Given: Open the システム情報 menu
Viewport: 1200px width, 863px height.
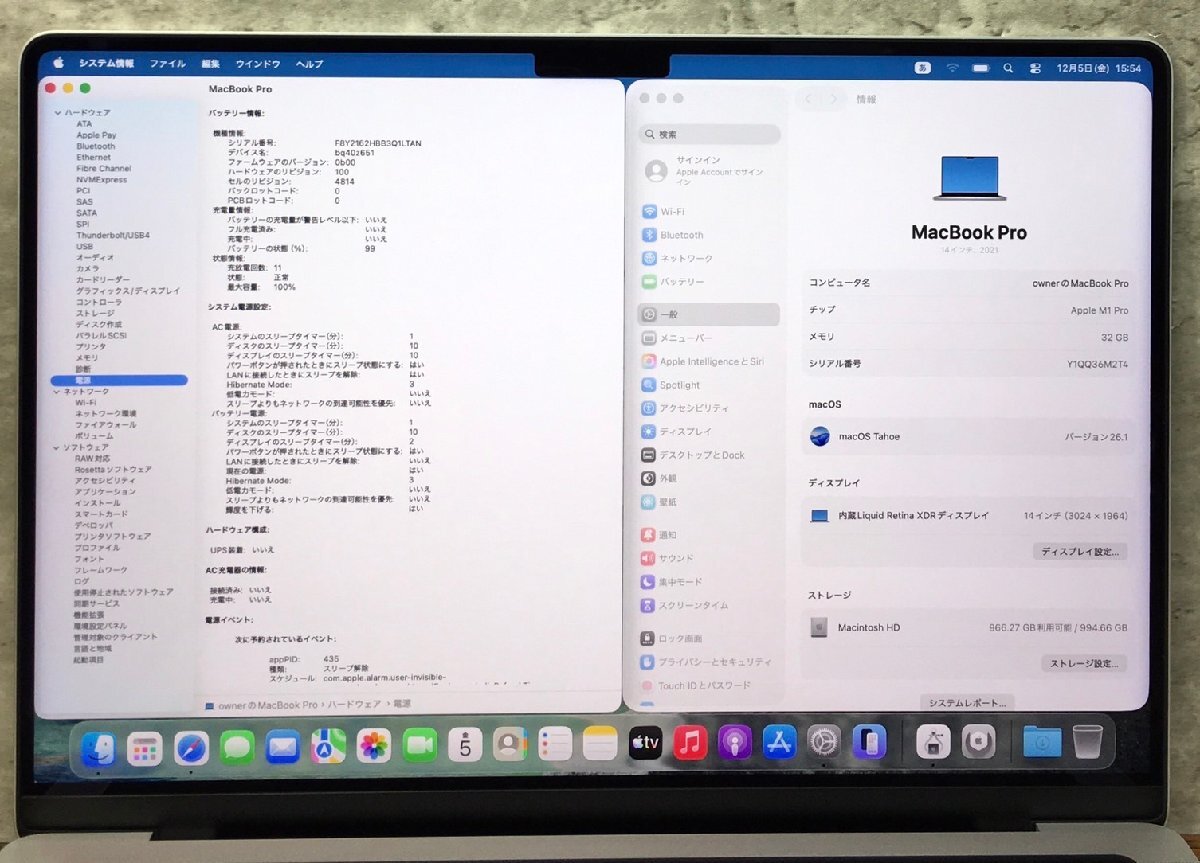Looking at the screenshot, I should tap(106, 63).
